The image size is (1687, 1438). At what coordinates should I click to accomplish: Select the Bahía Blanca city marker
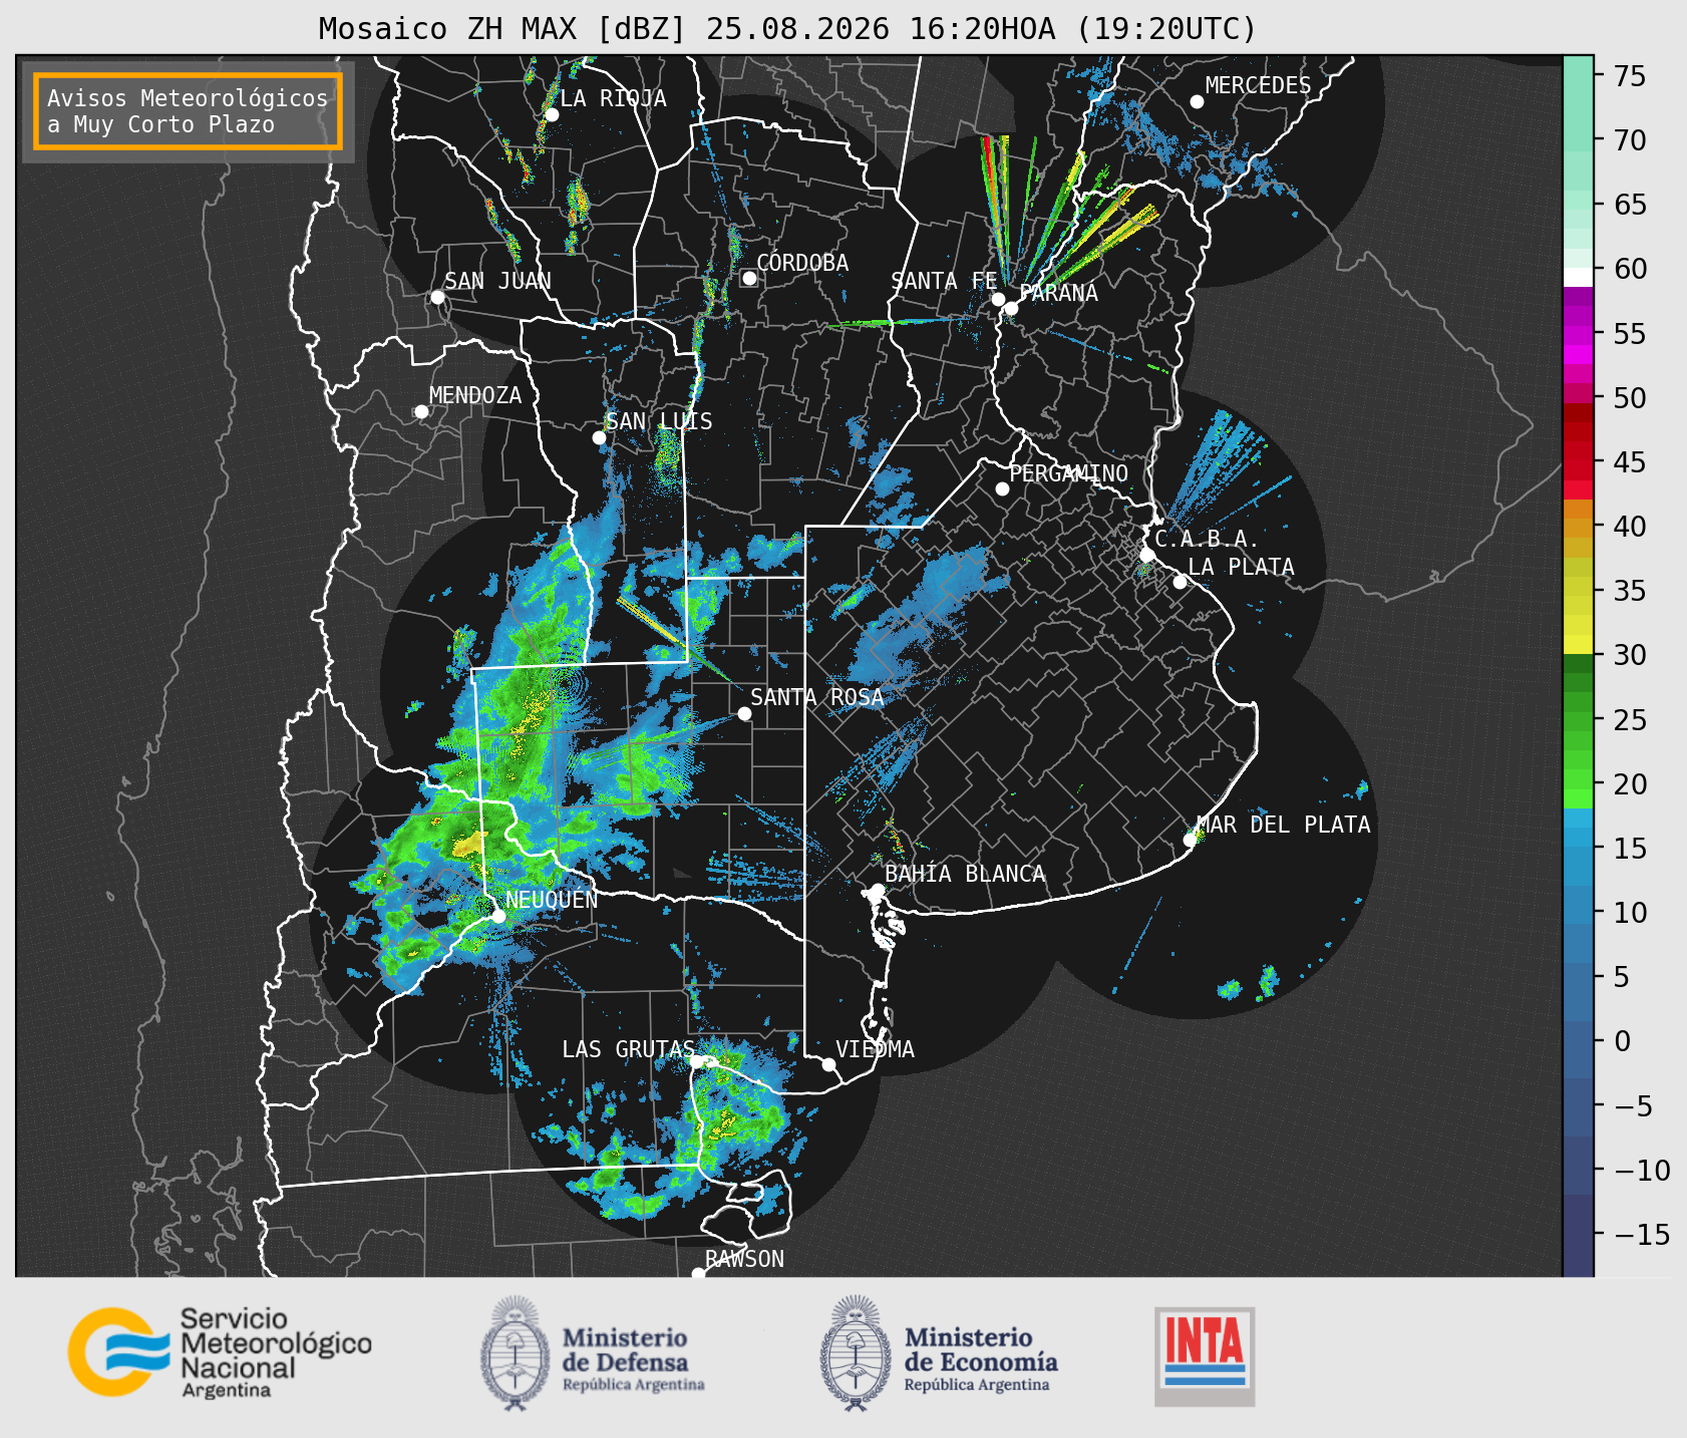(x=877, y=890)
